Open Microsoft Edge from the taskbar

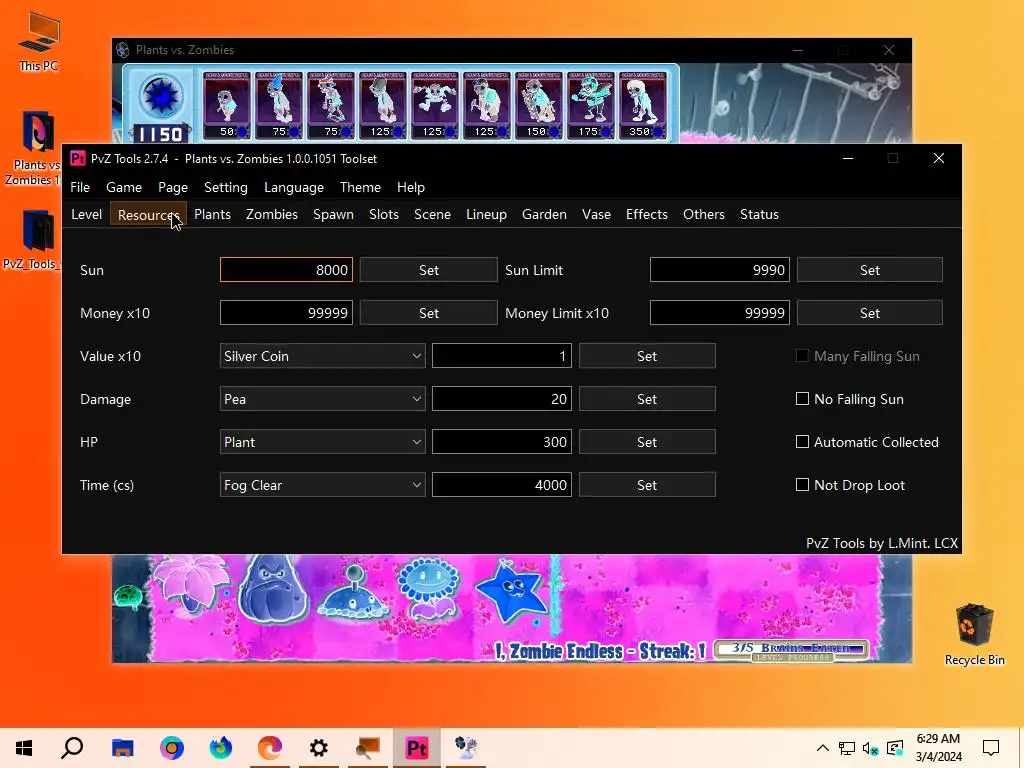tap(270, 748)
